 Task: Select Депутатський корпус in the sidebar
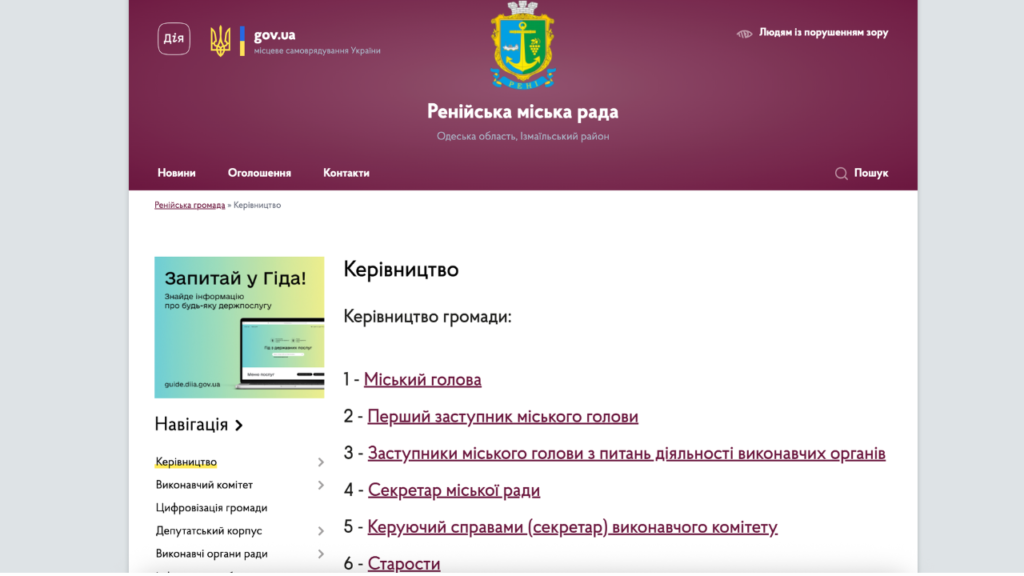[x=208, y=530]
